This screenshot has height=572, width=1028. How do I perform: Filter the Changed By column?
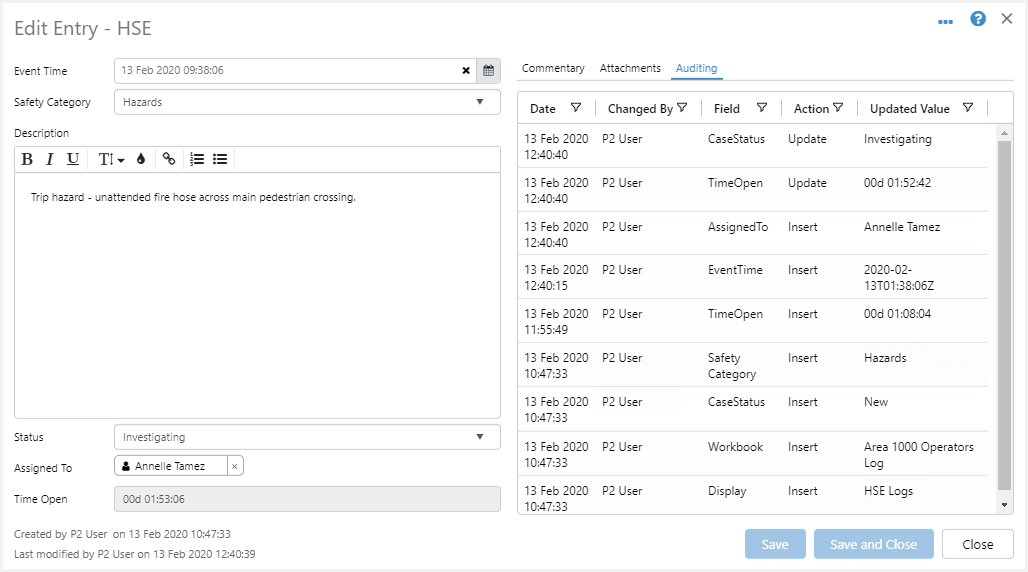[682, 108]
